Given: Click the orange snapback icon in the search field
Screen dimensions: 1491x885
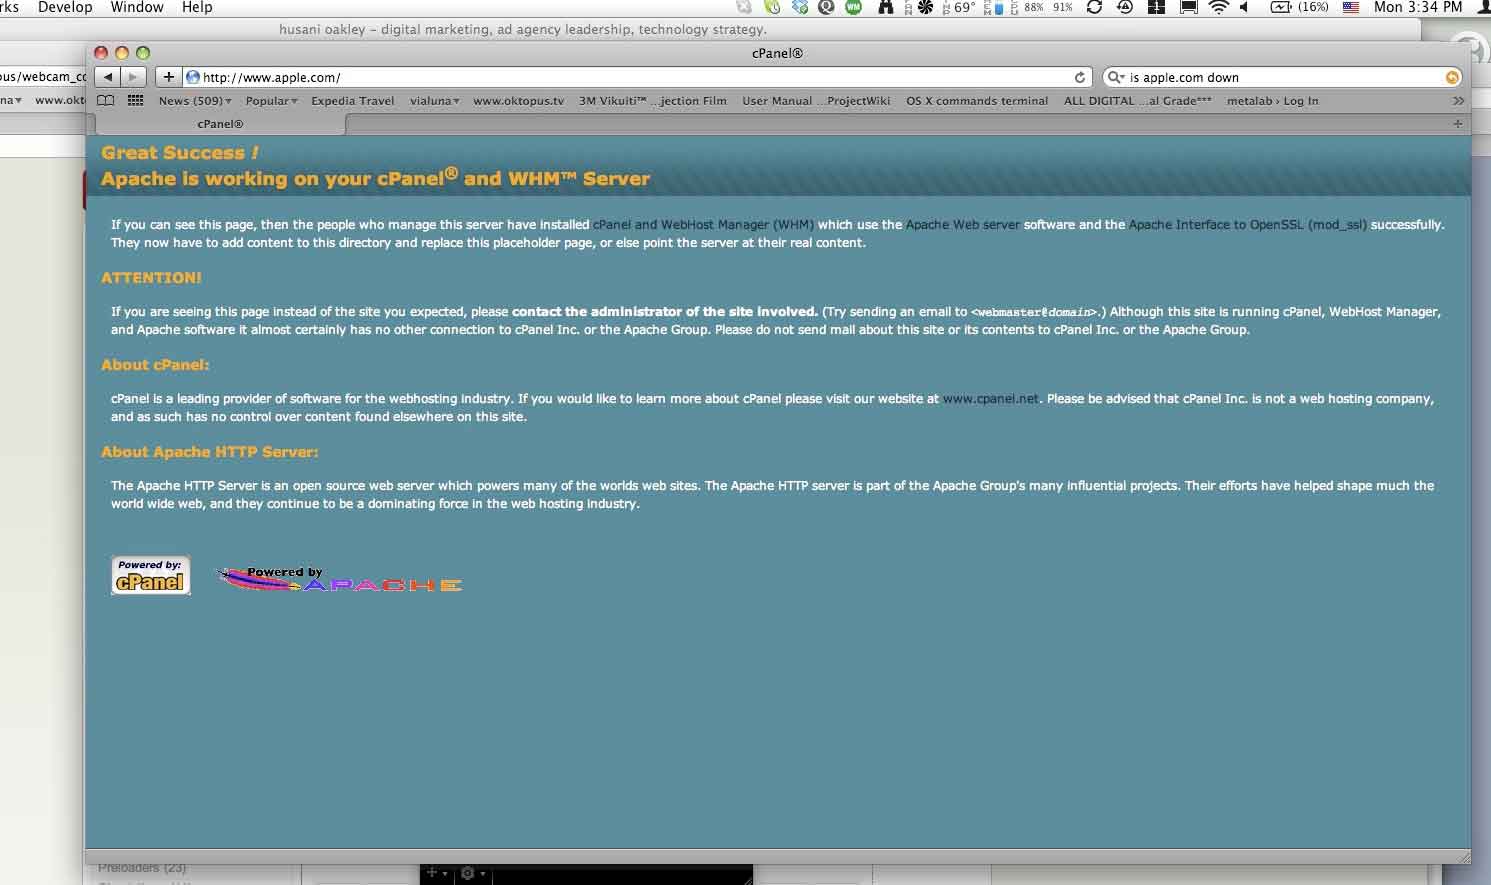Looking at the screenshot, I should pyautogui.click(x=1452, y=77).
